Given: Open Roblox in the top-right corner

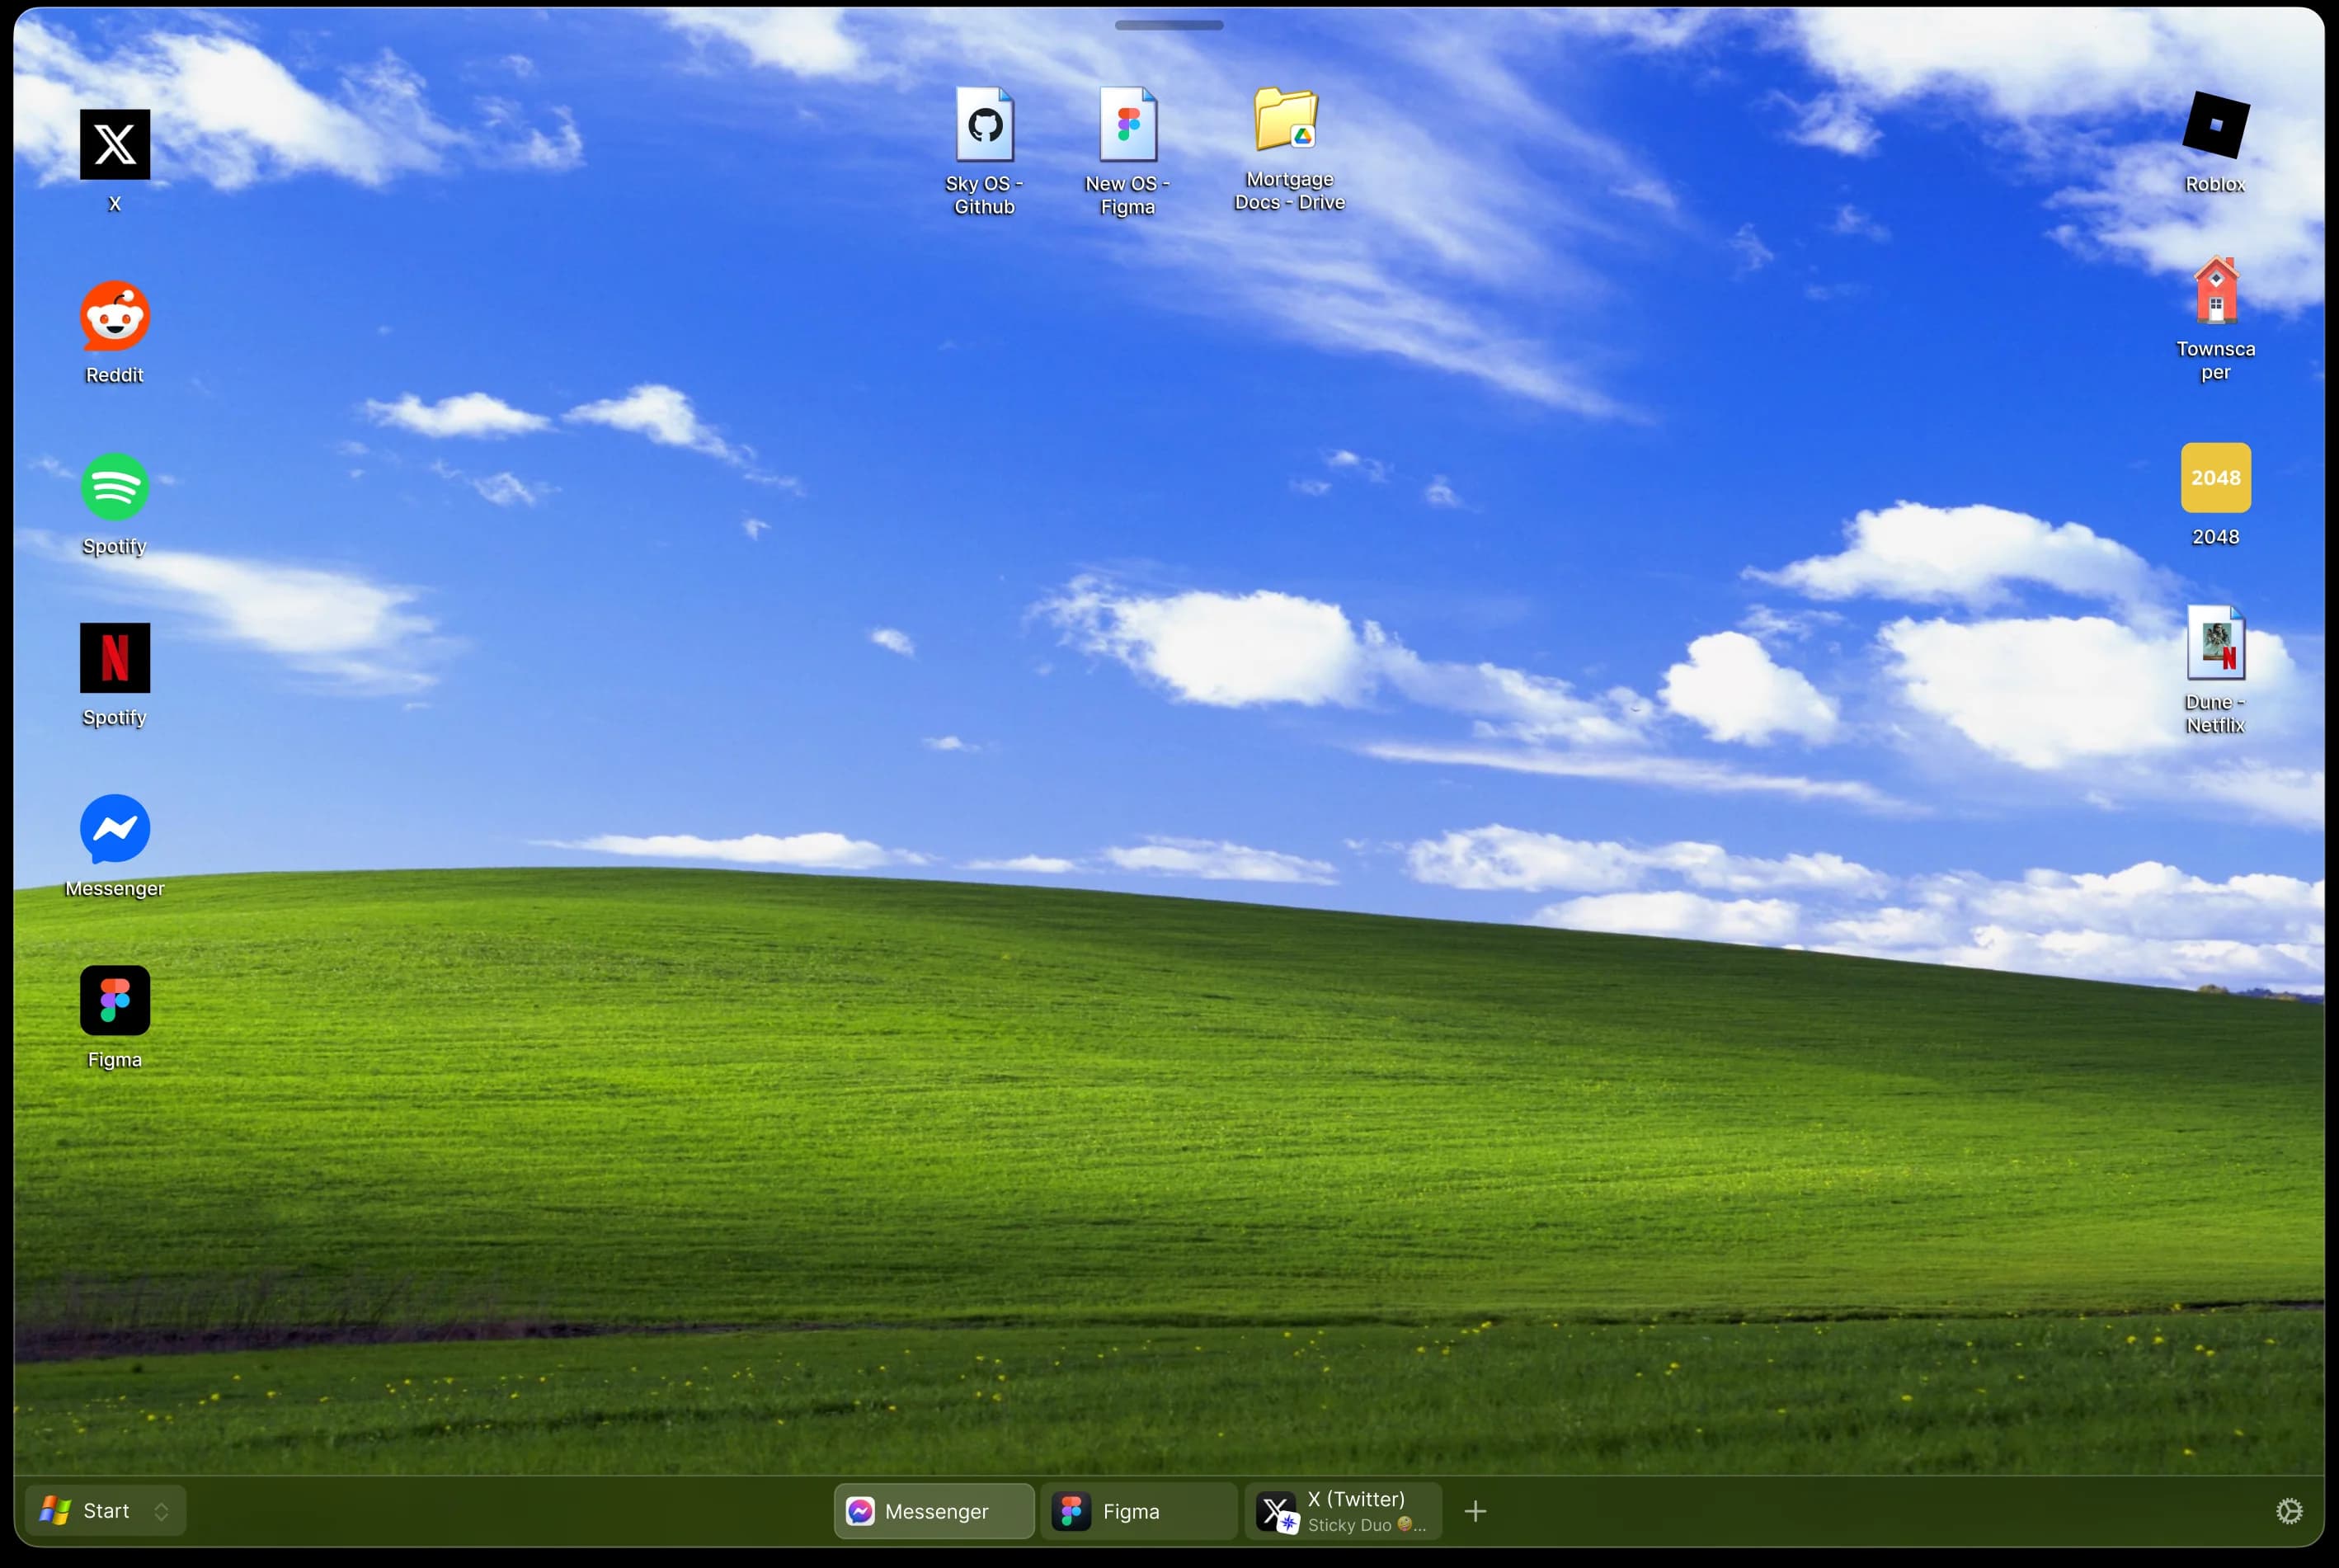Looking at the screenshot, I should click(x=2213, y=125).
